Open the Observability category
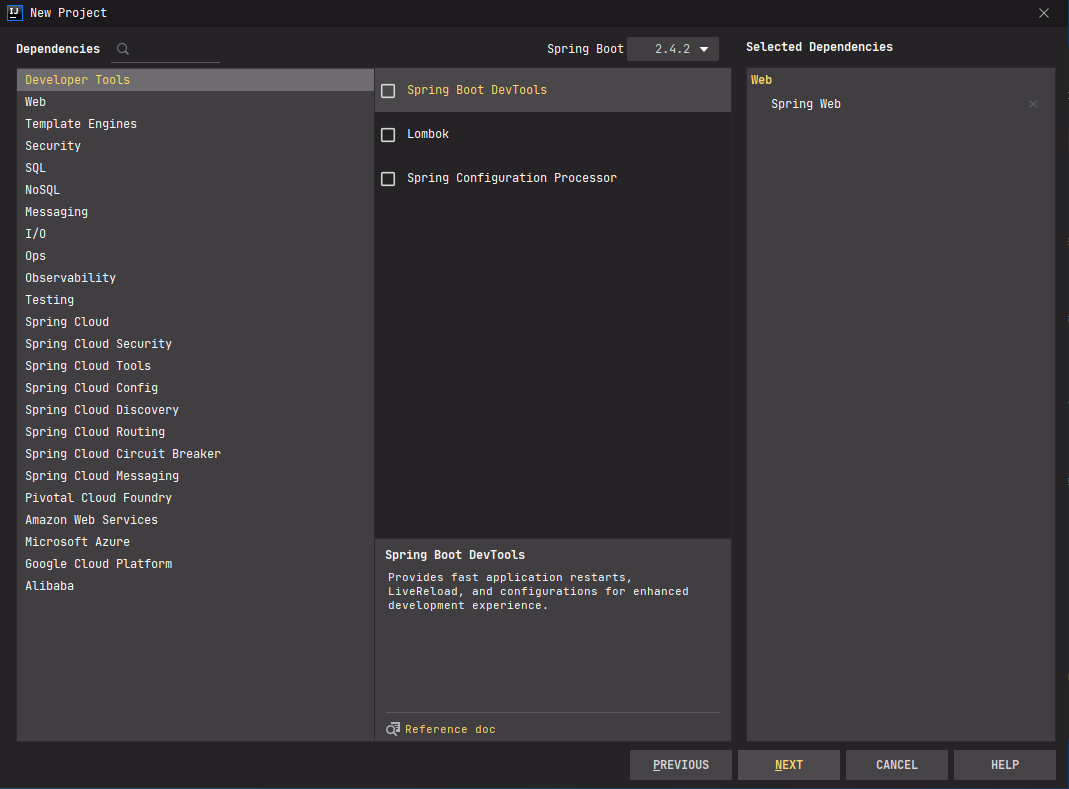Screen dimensions: 1069x789 tap(196, 278)
